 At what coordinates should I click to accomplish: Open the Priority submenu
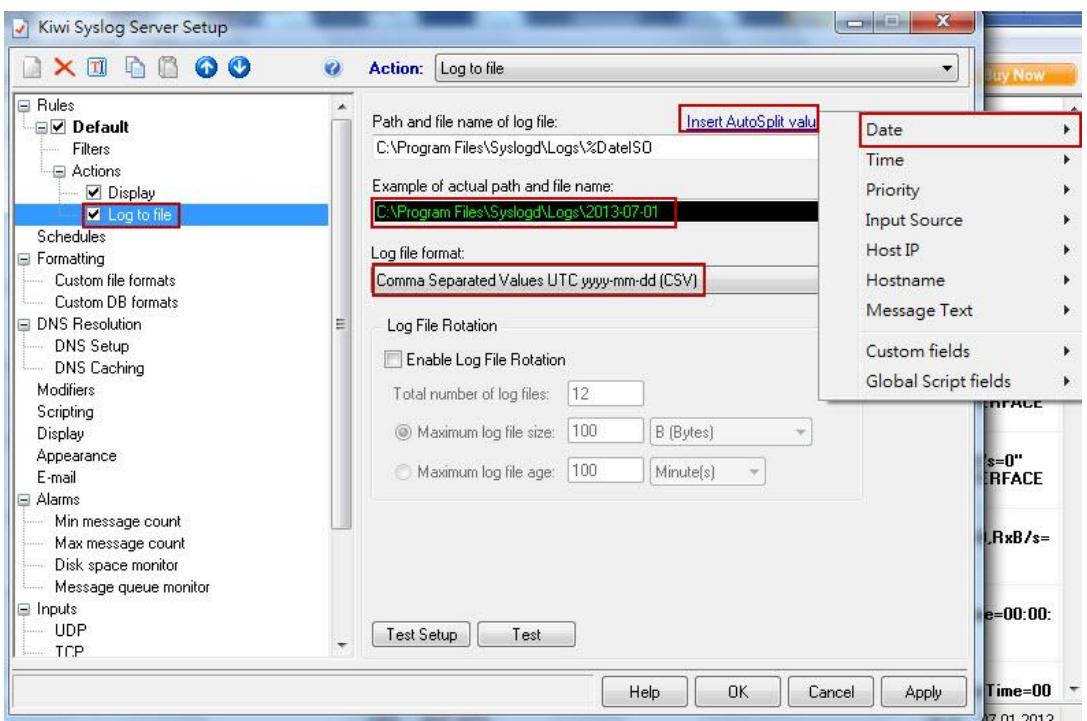[970, 190]
